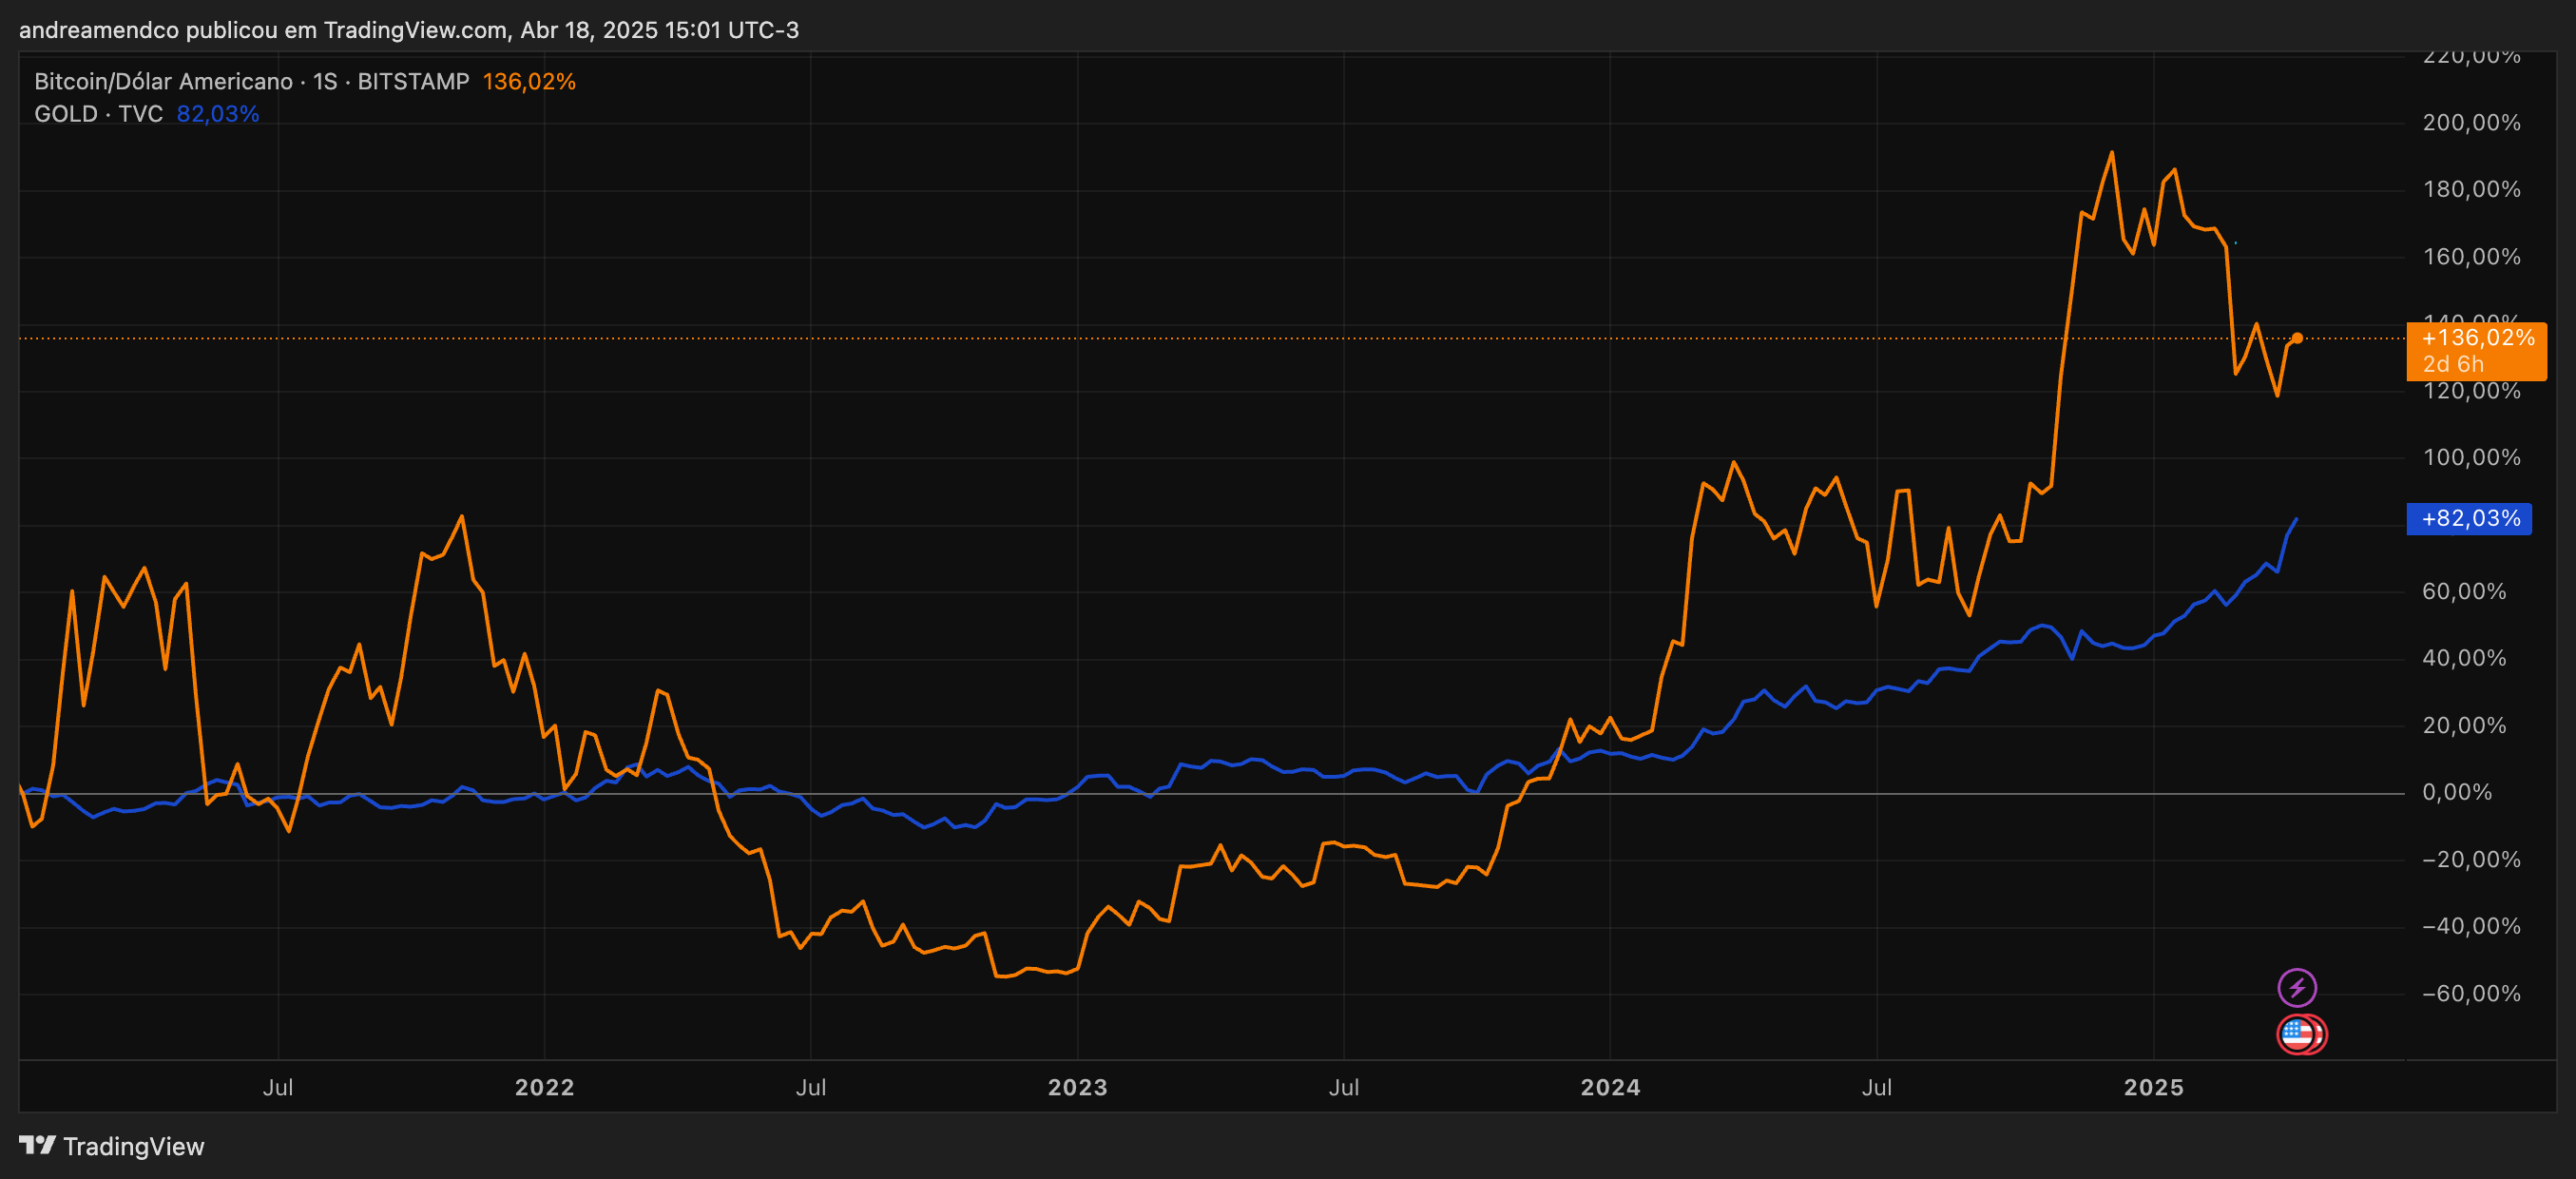Screen dimensions: 2576x1179
Task: Click the orange 136,02% legend value
Action: [529, 81]
